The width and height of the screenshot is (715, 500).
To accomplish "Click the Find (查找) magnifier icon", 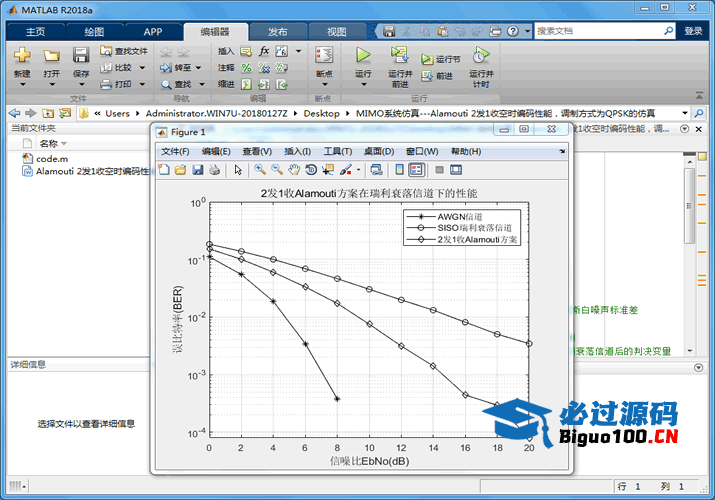I will click(166, 84).
